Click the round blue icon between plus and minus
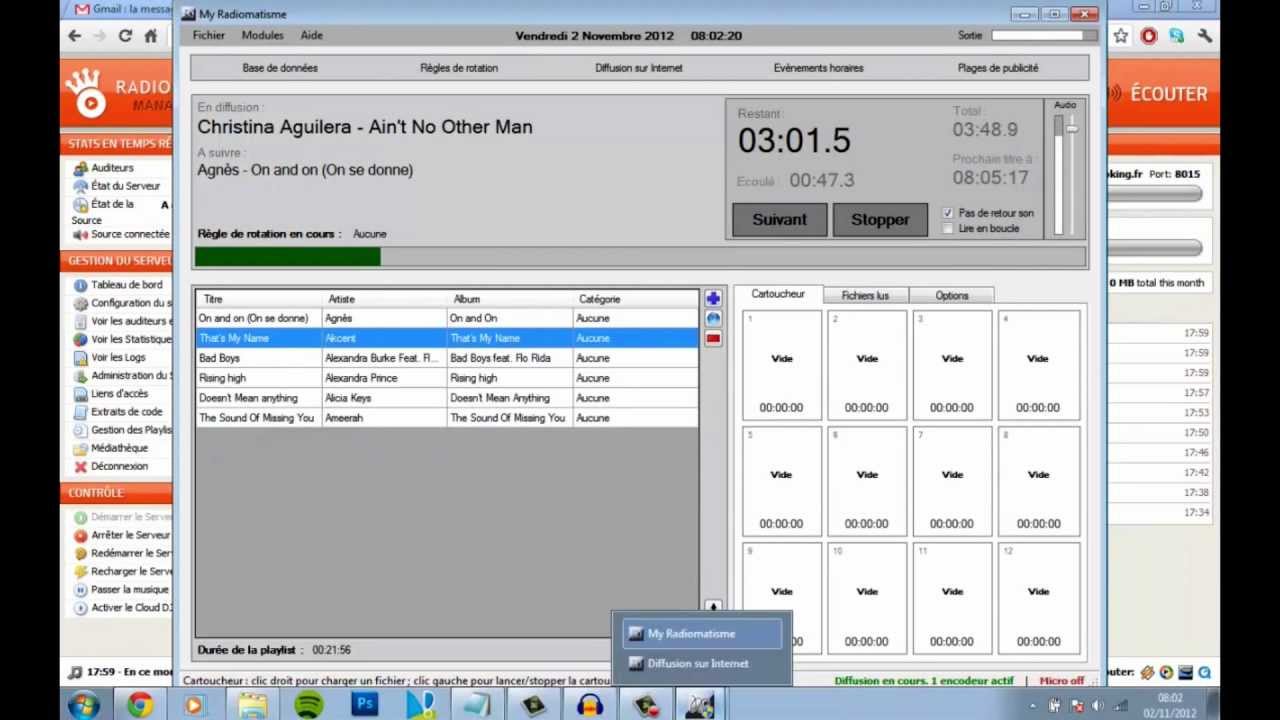Image resolution: width=1280 pixels, height=720 pixels. click(x=713, y=319)
